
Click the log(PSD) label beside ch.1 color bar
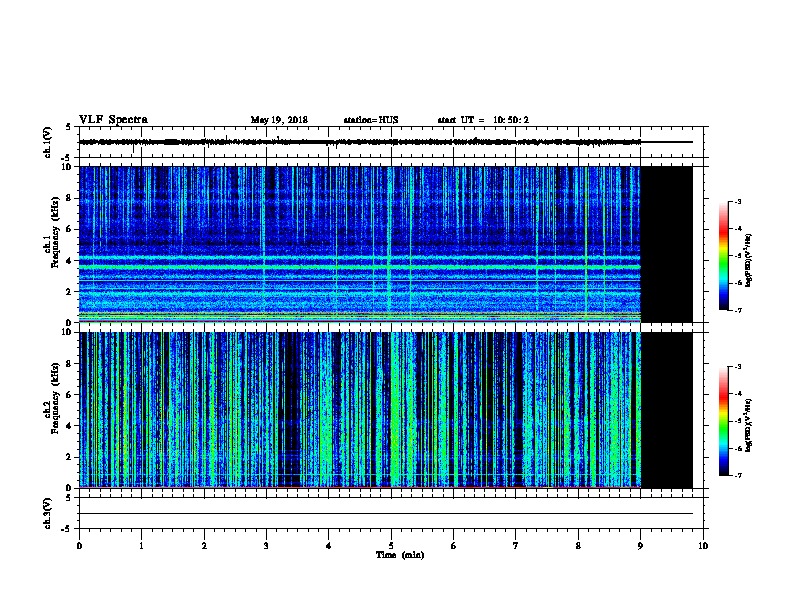[x=748, y=260]
